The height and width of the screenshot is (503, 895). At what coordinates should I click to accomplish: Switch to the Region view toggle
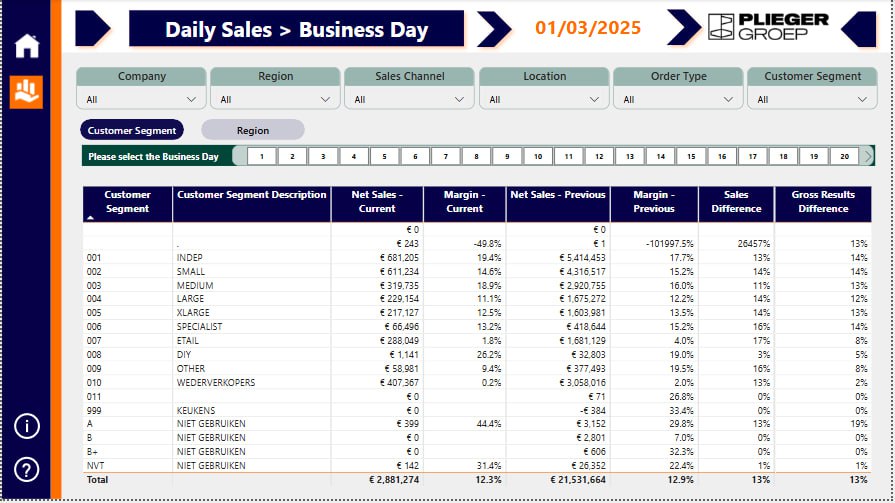(252, 130)
